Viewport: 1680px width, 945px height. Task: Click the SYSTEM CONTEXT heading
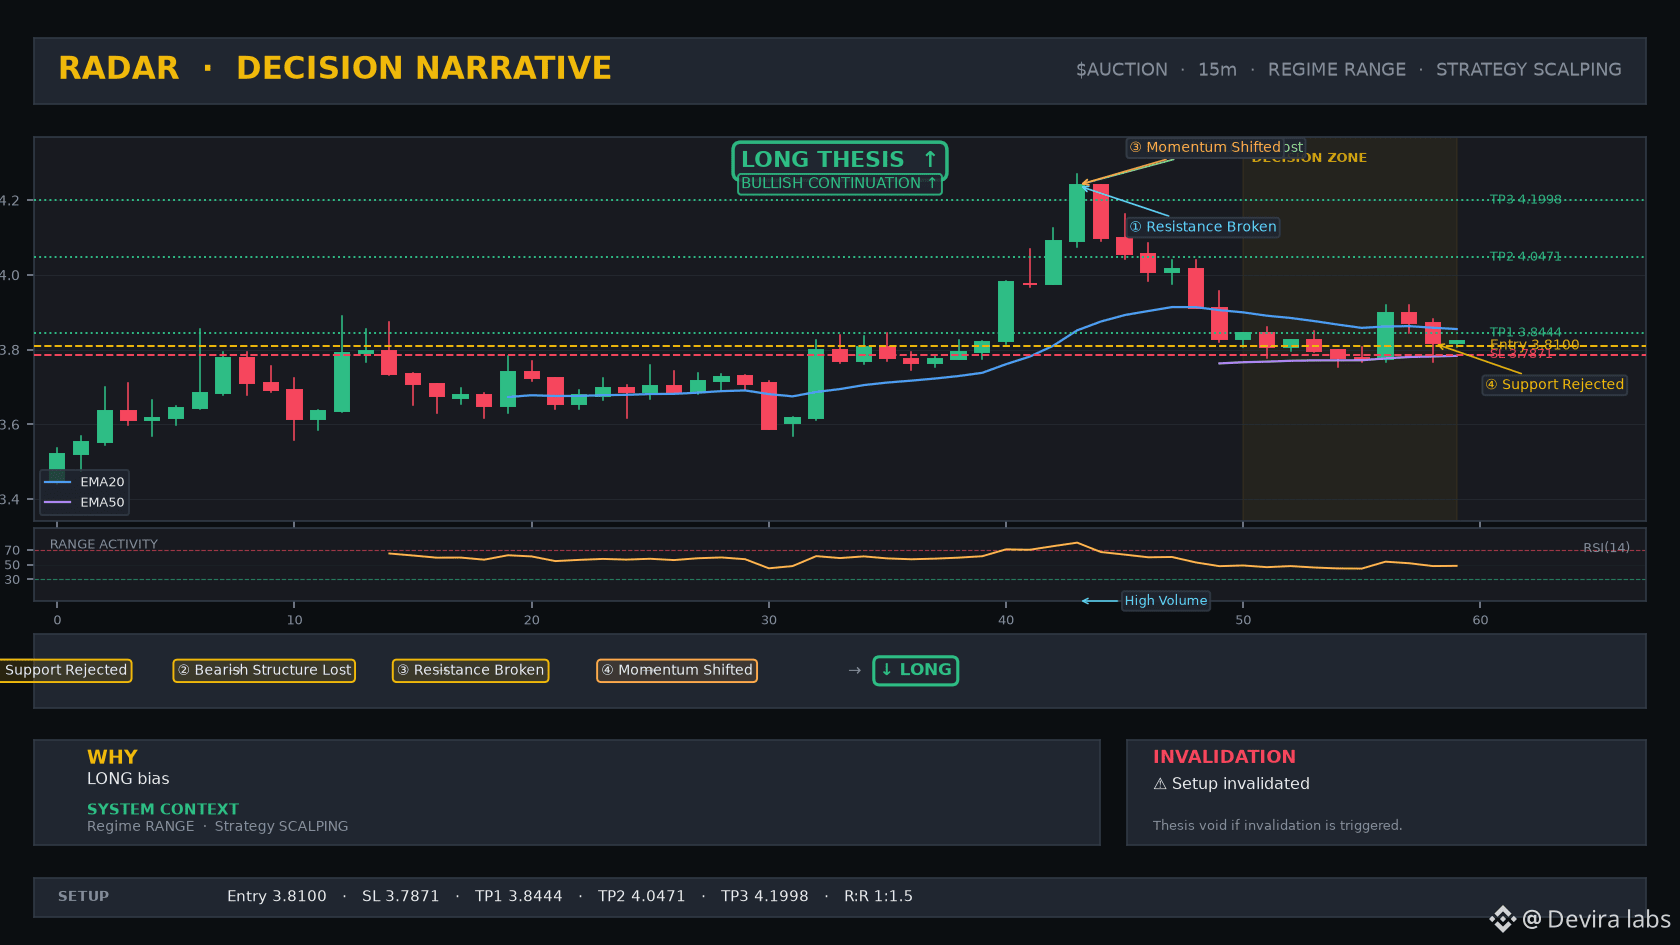pyautogui.click(x=163, y=809)
